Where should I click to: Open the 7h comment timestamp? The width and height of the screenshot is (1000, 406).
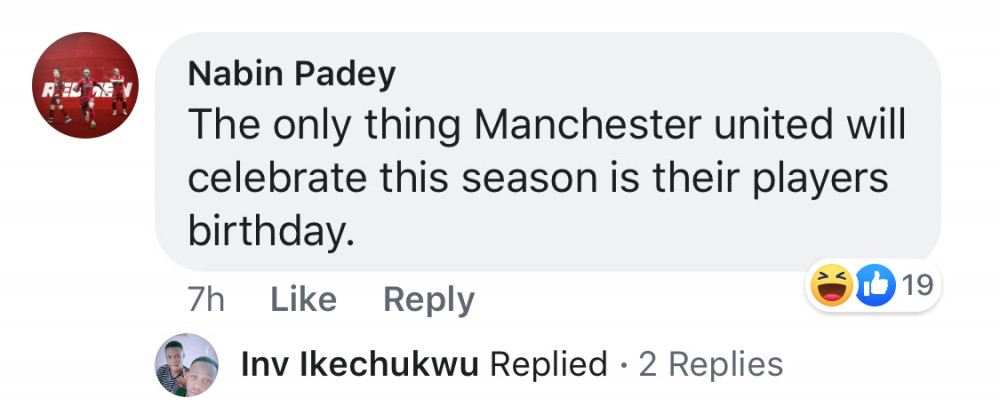click(205, 299)
